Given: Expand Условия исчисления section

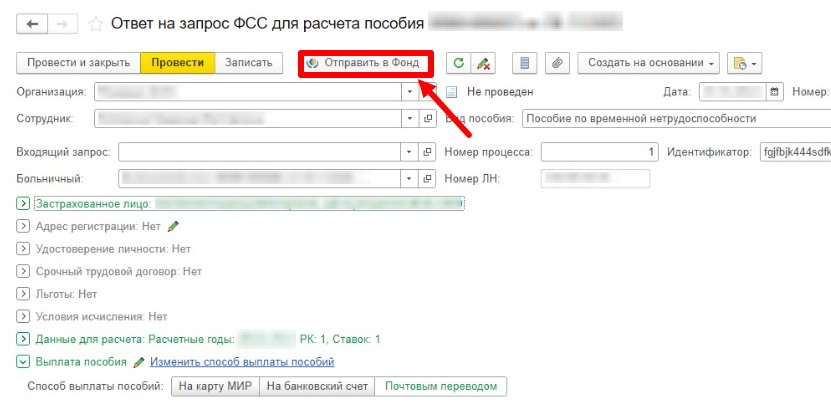Looking at the screenshot, I should coord(23,317).
